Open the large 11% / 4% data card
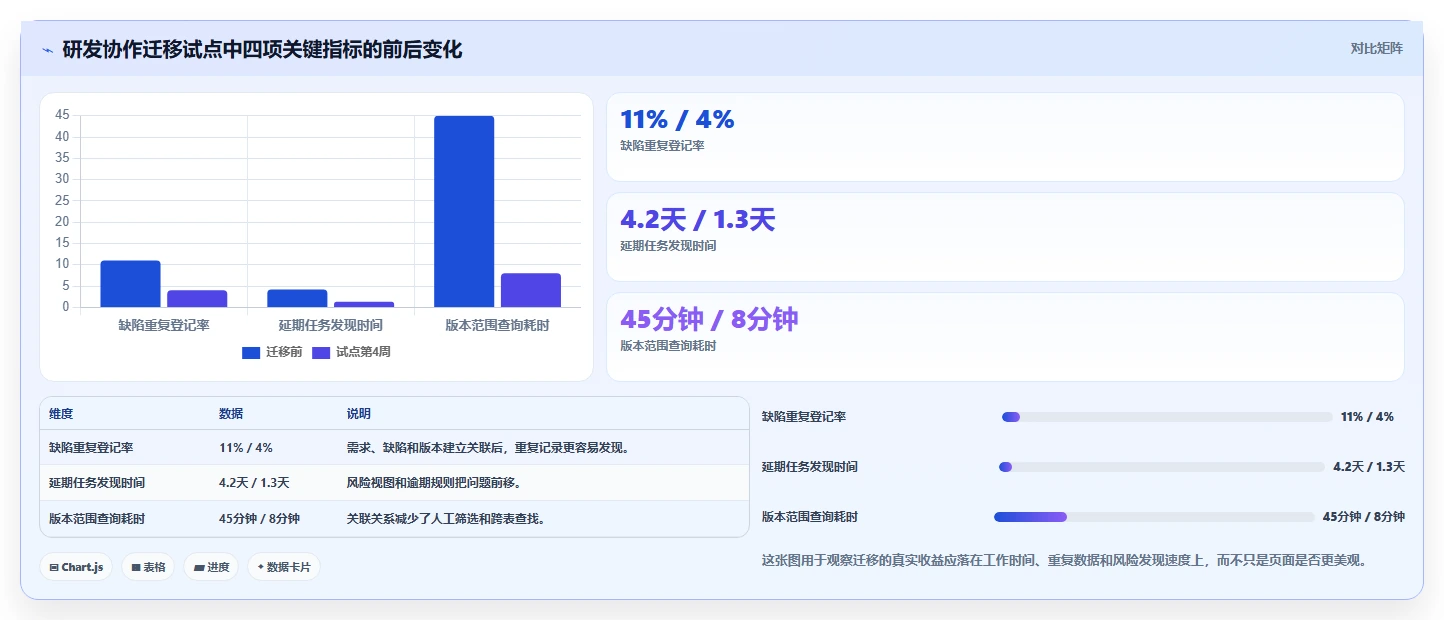This screenshot has height=620, width=1444. click(1005, 137)
